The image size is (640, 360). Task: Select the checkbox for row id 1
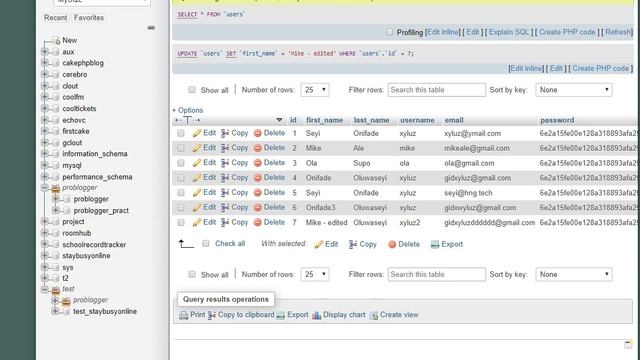click(181, 133)
